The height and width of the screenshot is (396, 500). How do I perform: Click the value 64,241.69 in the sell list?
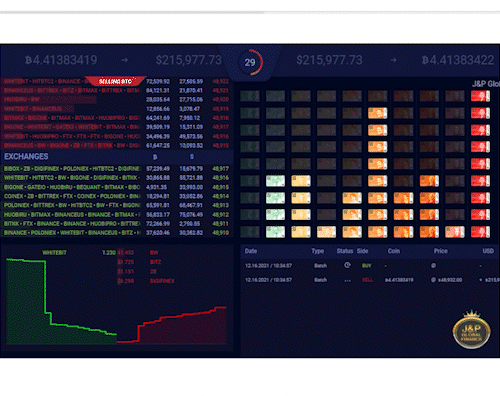[158, 118]
